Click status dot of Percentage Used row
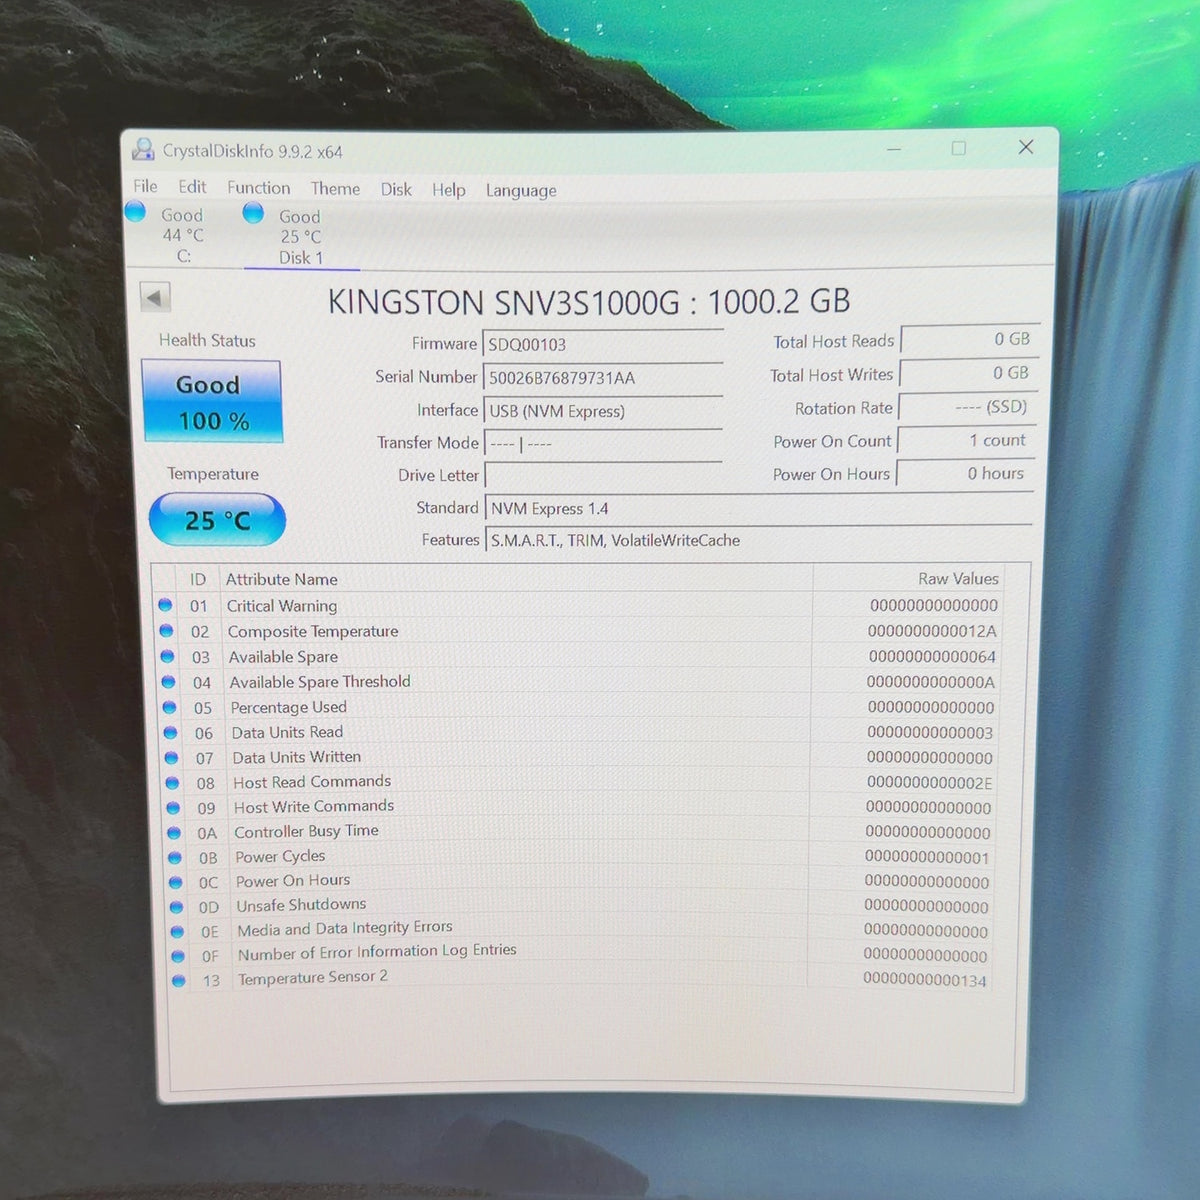Viewport: 1200px width, 1200px height. click(x=169, y=707)
